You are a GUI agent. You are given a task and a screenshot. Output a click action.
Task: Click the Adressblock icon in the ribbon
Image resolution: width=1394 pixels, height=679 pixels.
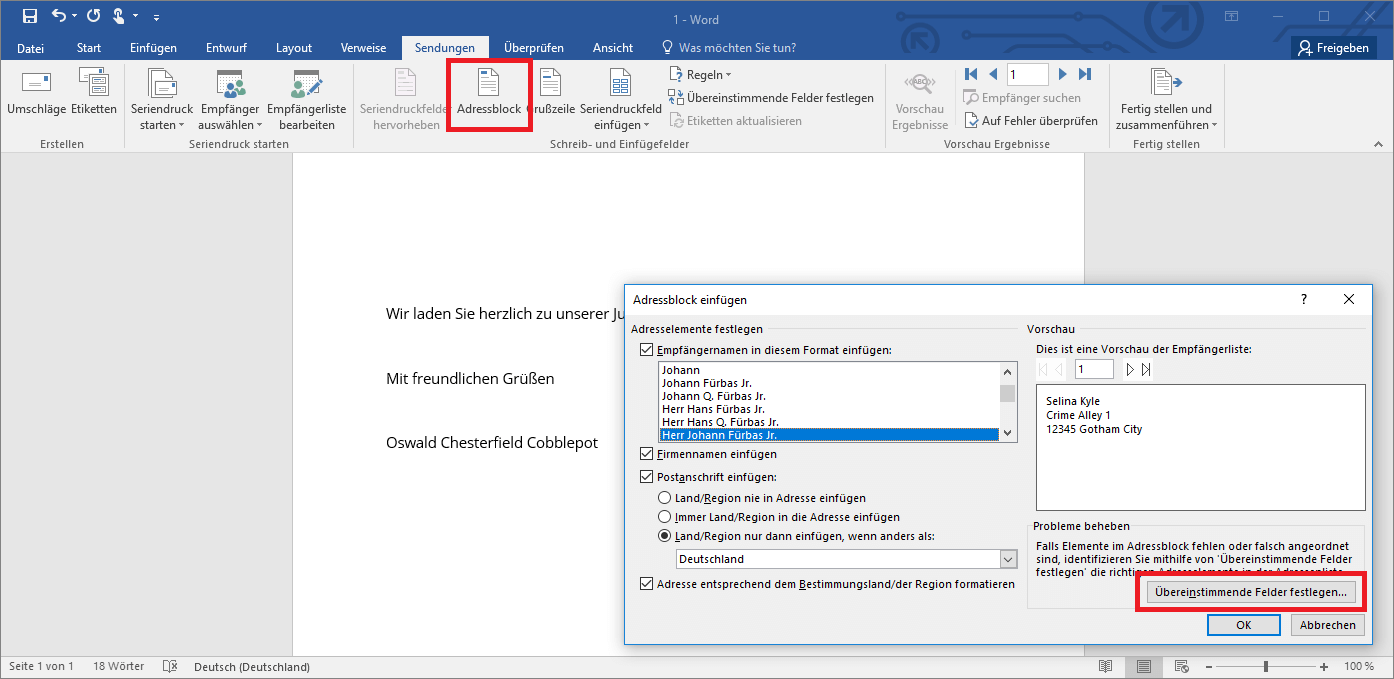click(x=489, y=97)
